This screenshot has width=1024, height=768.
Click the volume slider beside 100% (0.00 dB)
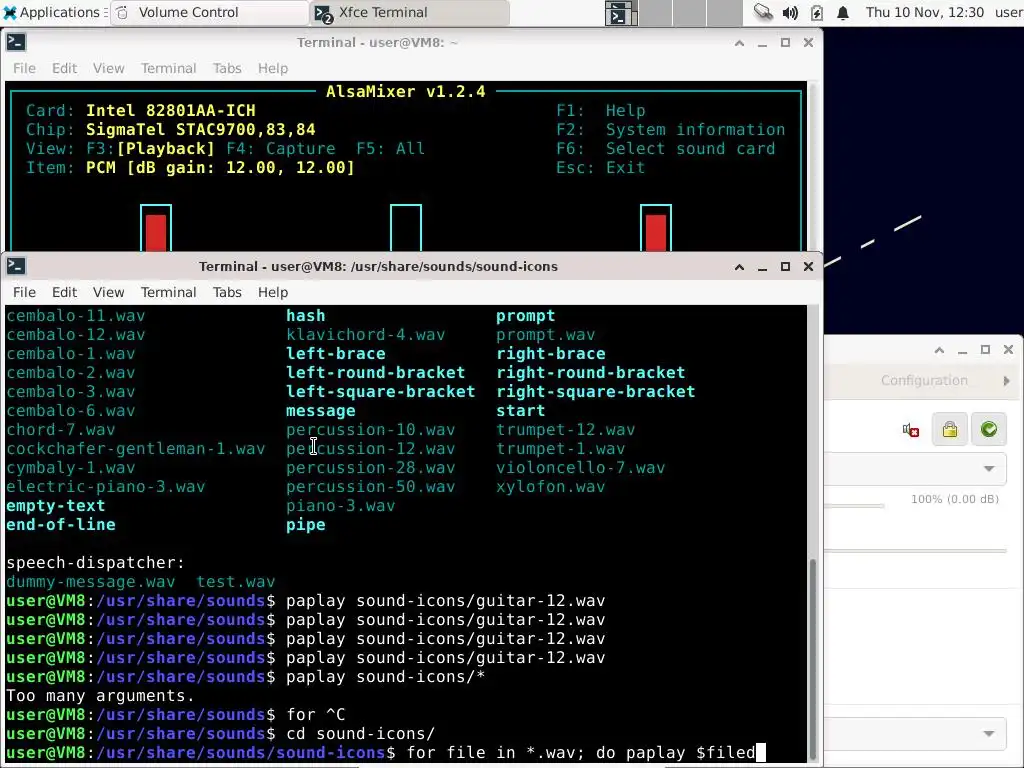[x=854, y=505]
